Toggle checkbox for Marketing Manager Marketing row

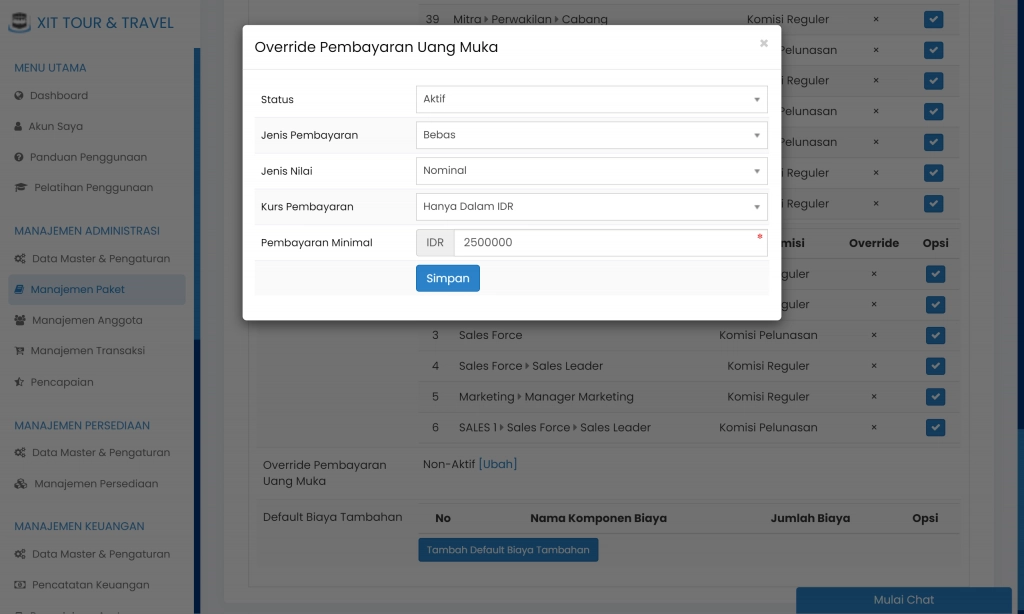pos(934,397)
